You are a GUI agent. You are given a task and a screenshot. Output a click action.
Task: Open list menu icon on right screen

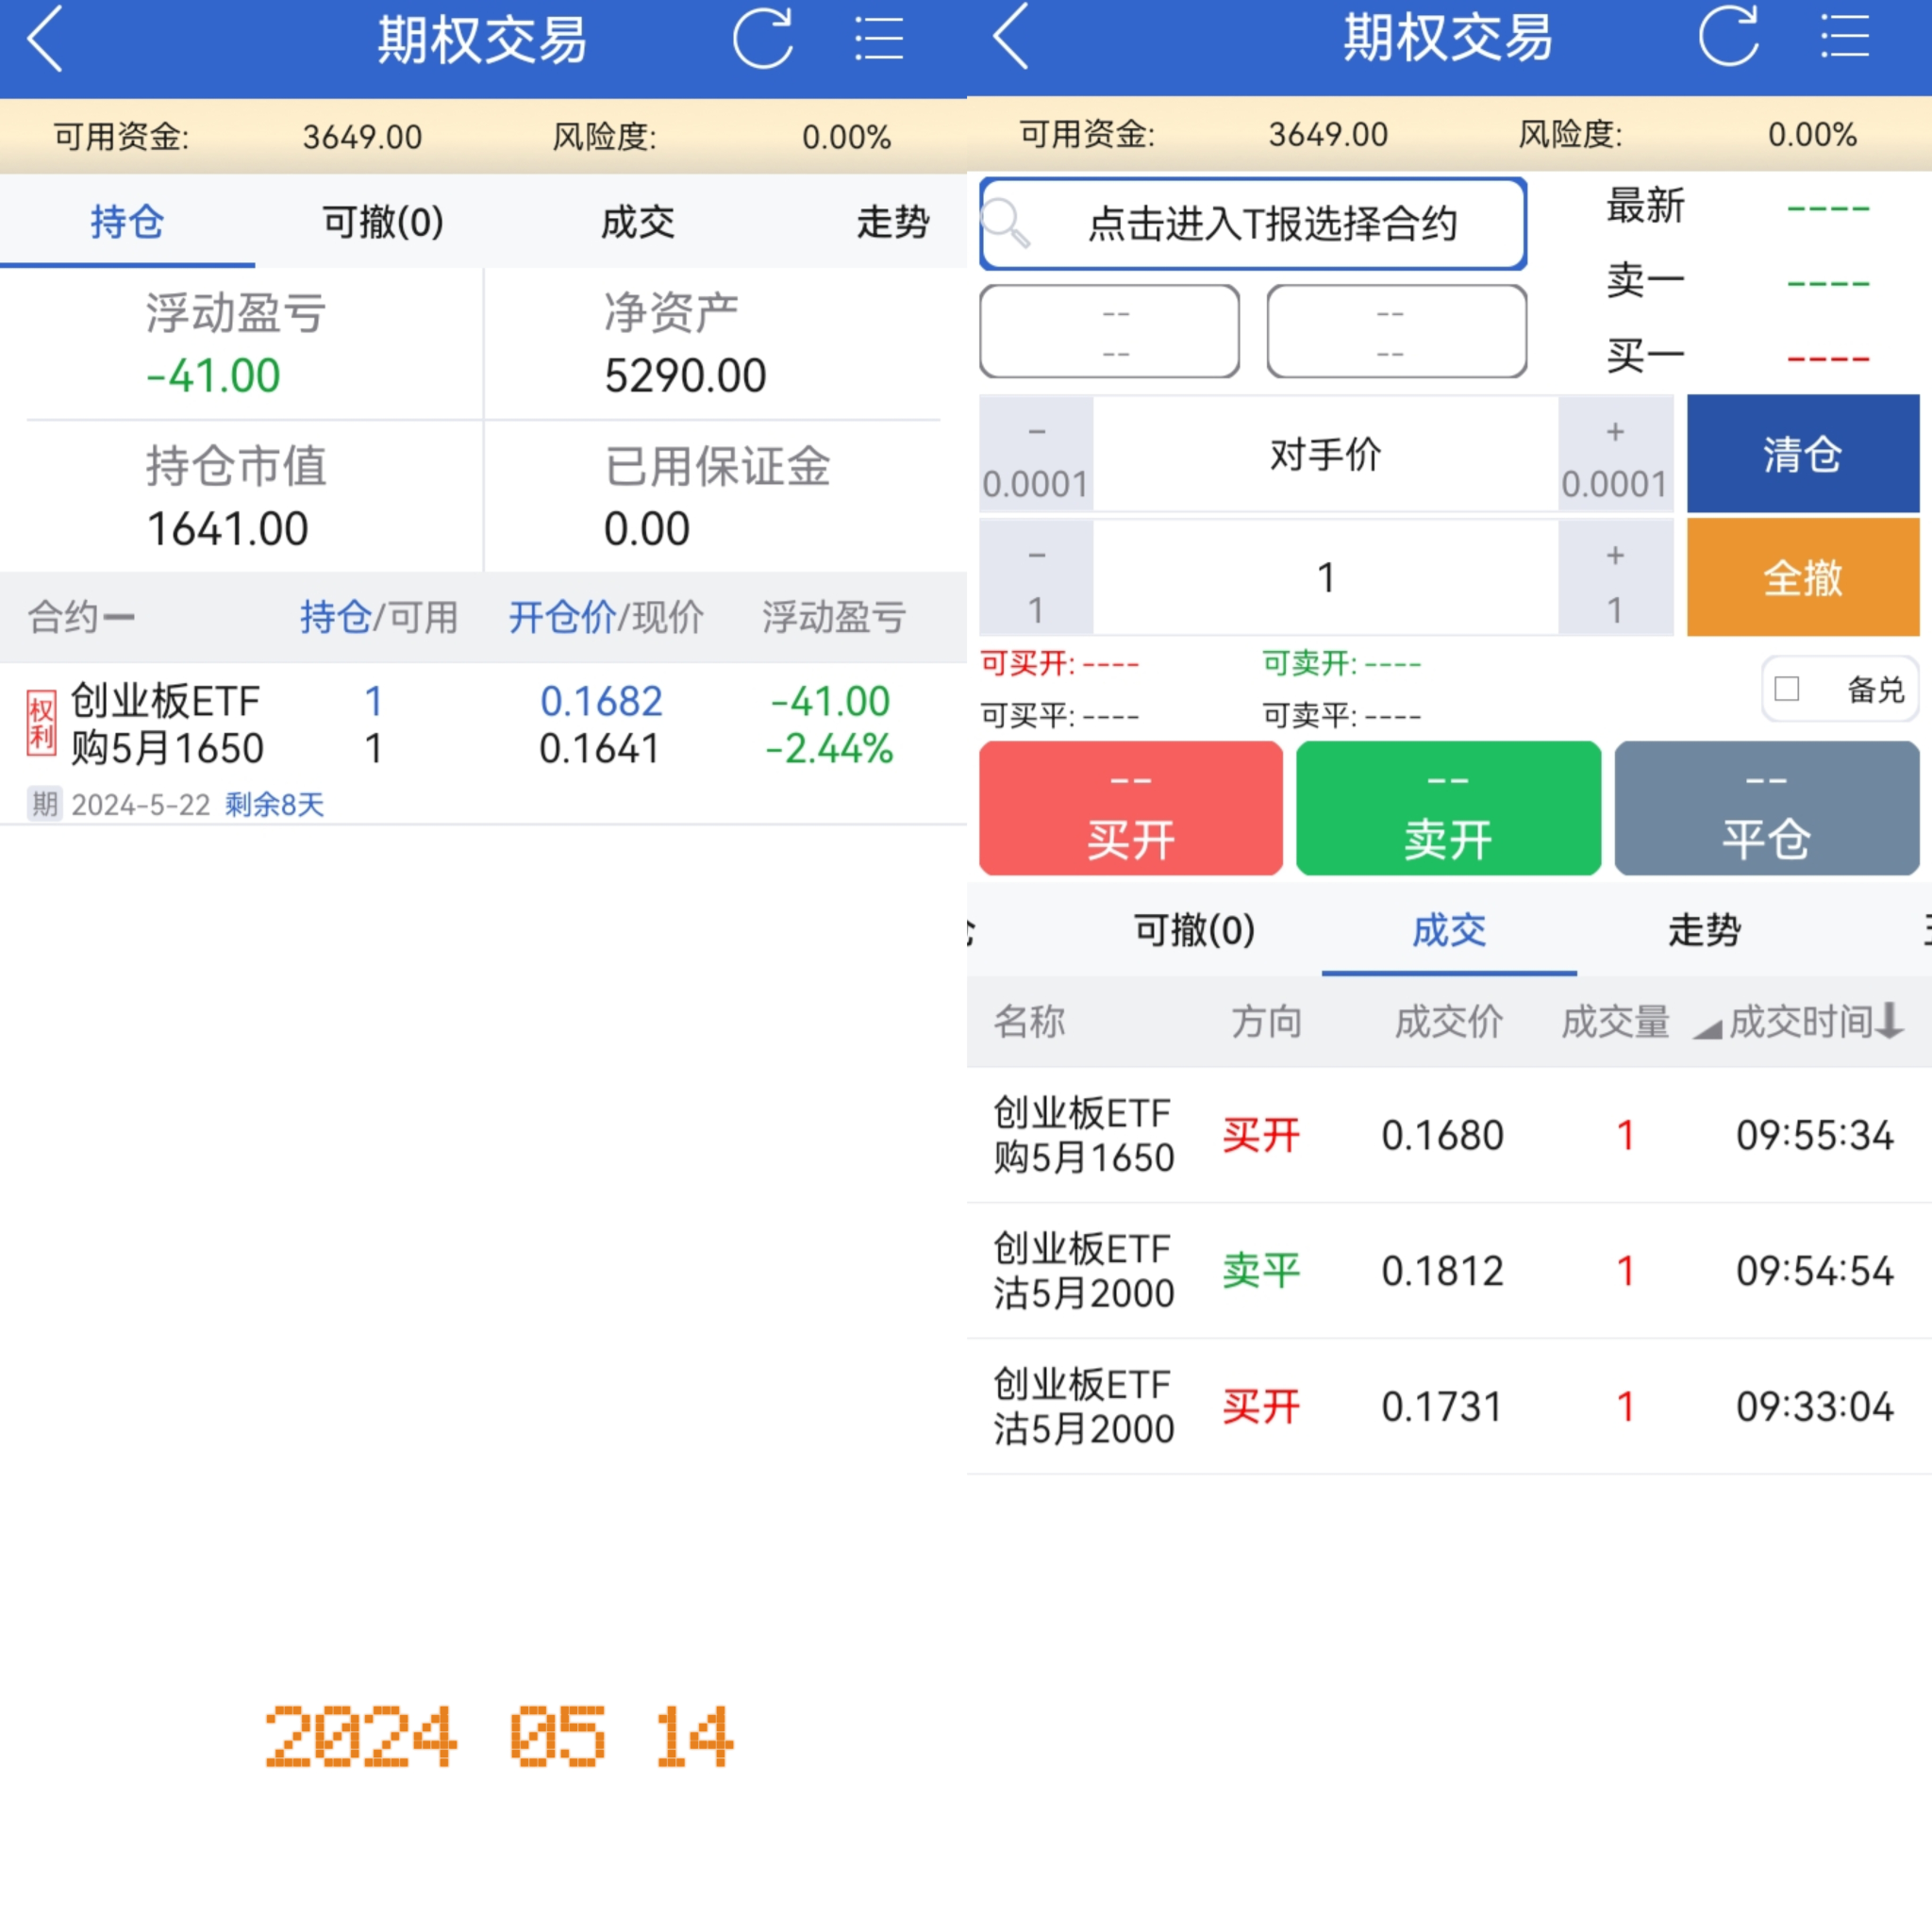point(1844,37)
